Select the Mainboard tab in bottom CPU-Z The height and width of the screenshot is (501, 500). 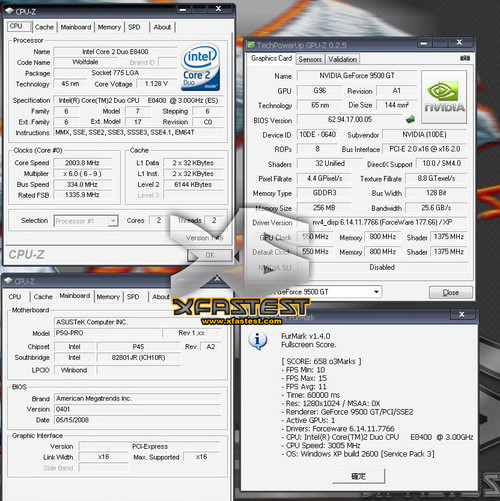pyautogui.click(x=75, y=296)
